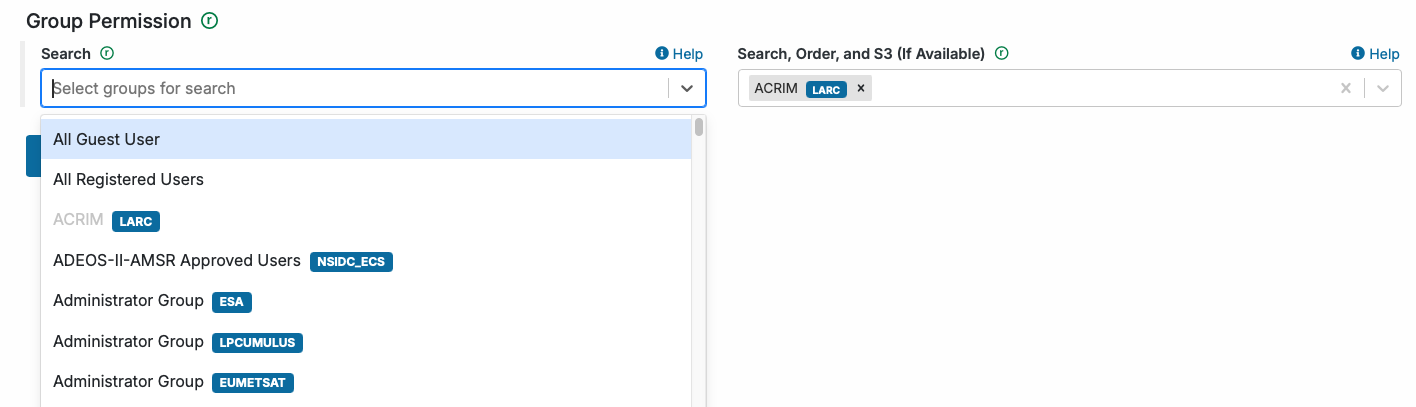Click the info icon beside the left Help

point(661,54)
